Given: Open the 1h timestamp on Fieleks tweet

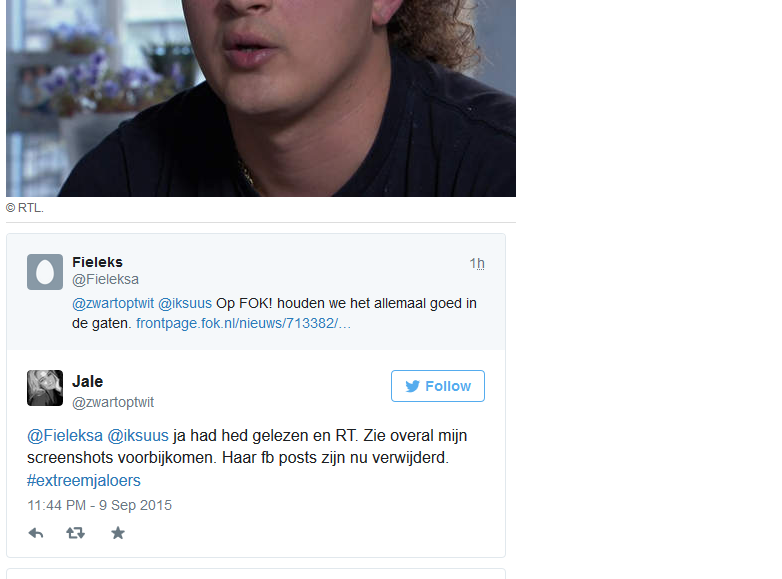Looking at the screenshot, I should tap(477, 263).
